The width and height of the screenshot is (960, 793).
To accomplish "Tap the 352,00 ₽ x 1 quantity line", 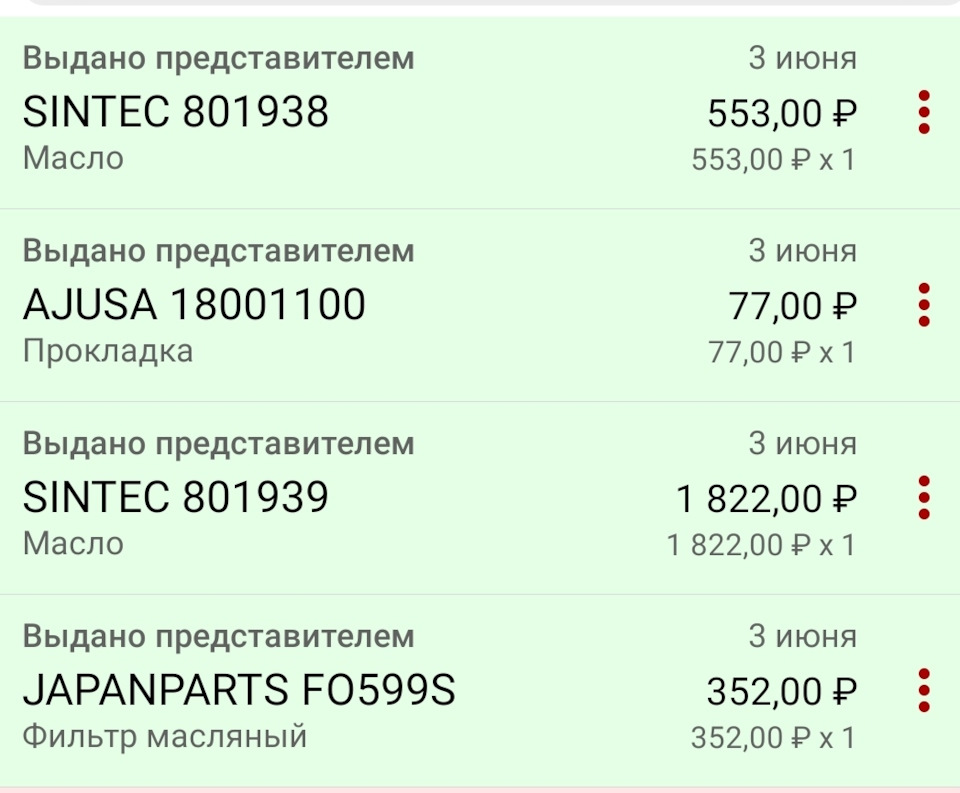I will click(x=773, y=738).
